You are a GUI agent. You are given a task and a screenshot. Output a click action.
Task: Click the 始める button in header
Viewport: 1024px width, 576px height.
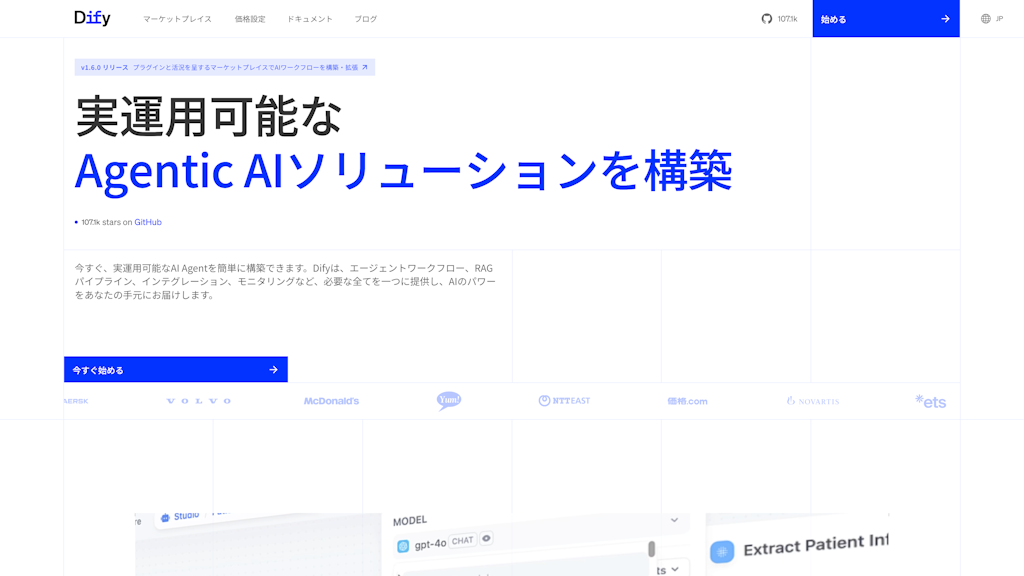click(886, 18)
